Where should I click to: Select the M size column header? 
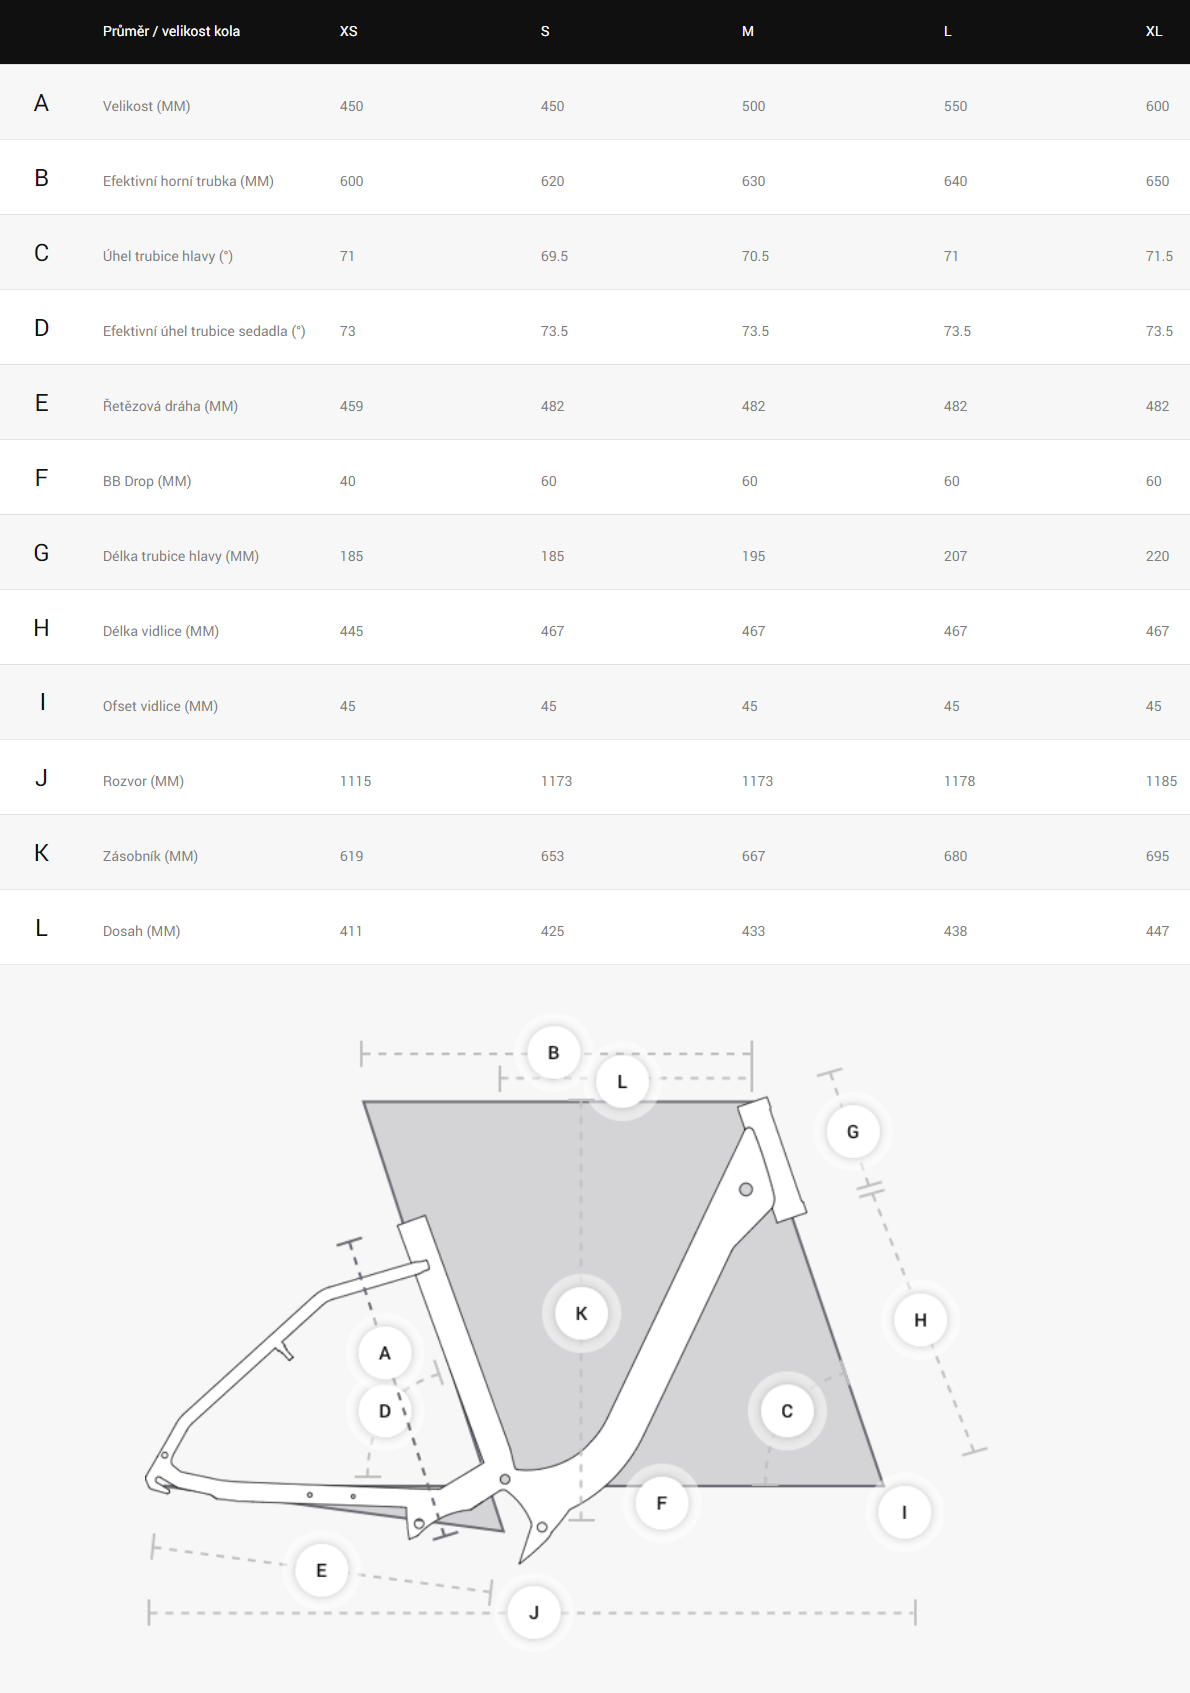pyautogui.click(x=747, y=31)
